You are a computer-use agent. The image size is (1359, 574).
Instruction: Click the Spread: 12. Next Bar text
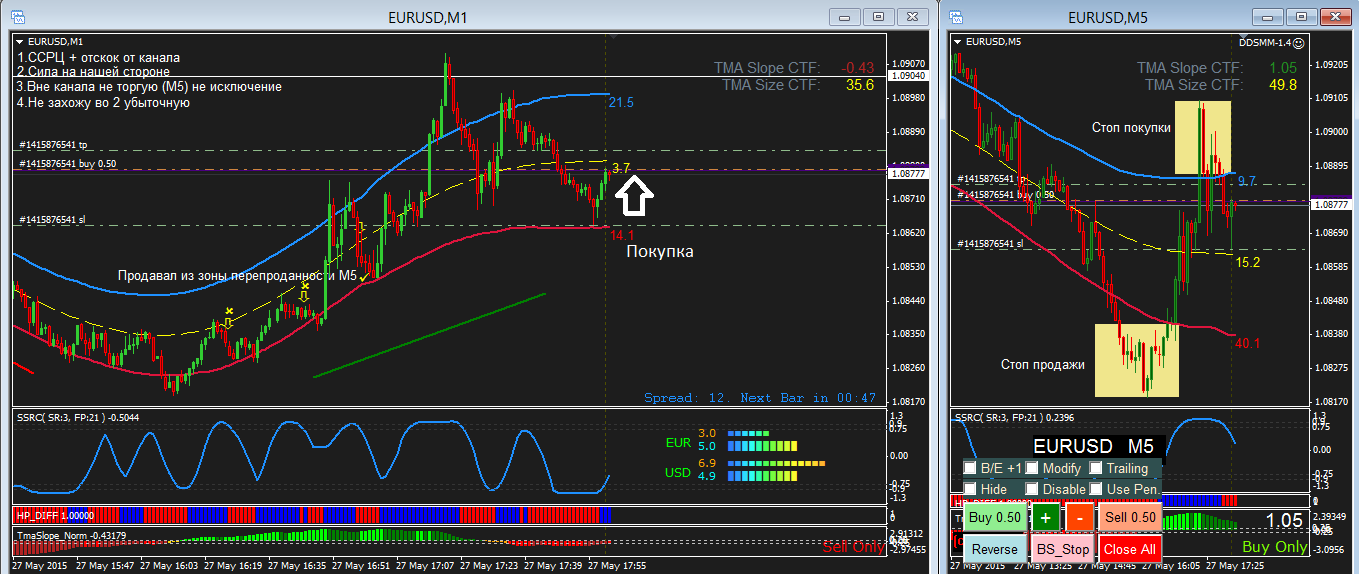760,397
